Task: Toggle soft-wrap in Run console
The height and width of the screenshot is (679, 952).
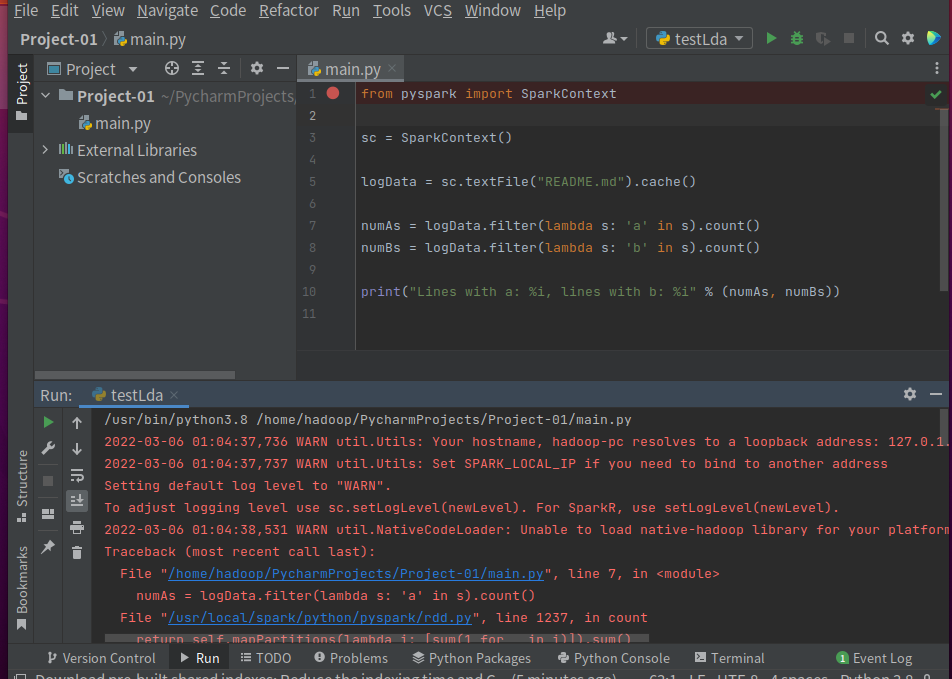Action: coord(77,475)
